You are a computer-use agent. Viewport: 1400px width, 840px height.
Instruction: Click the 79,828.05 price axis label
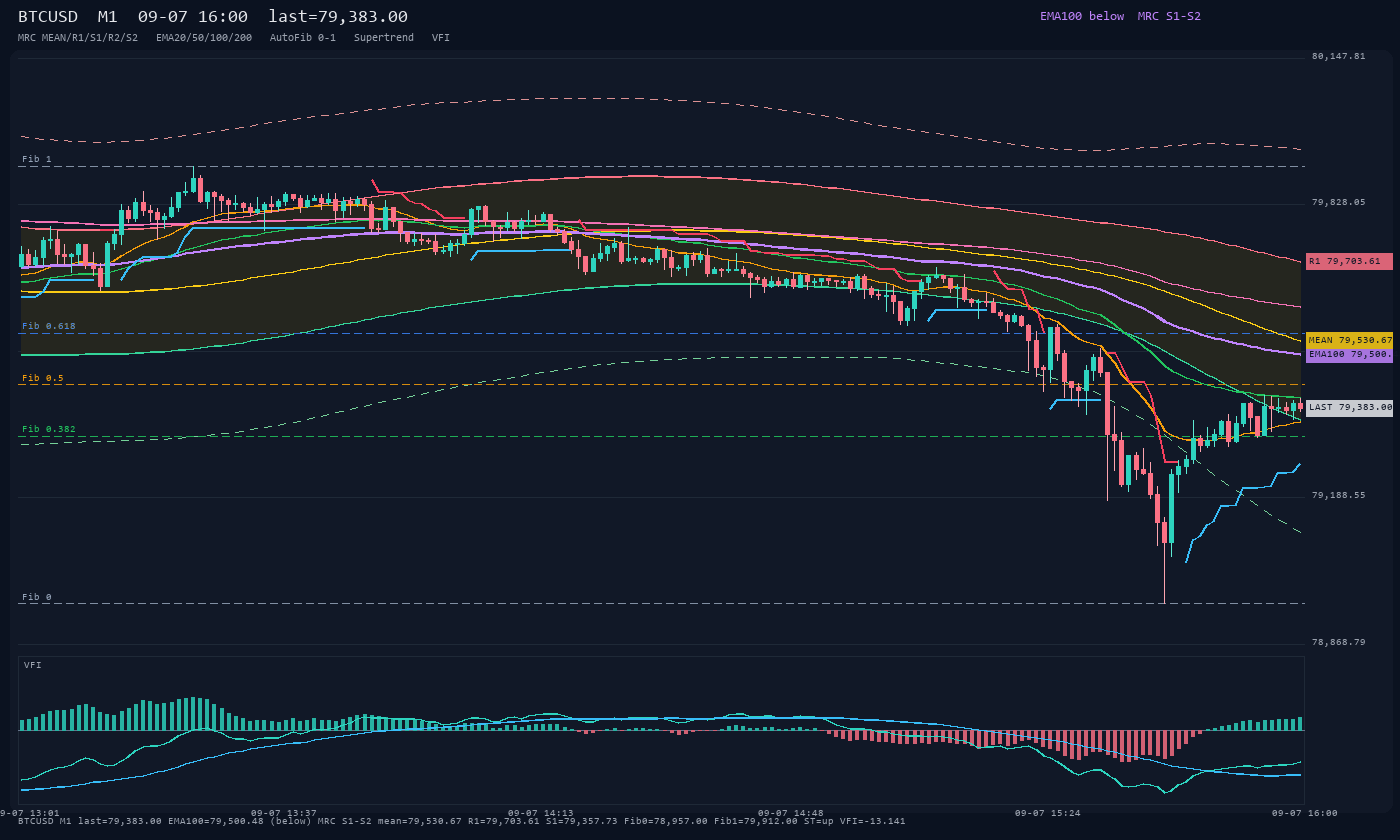pyautogui.click(x=1338, y=202)
